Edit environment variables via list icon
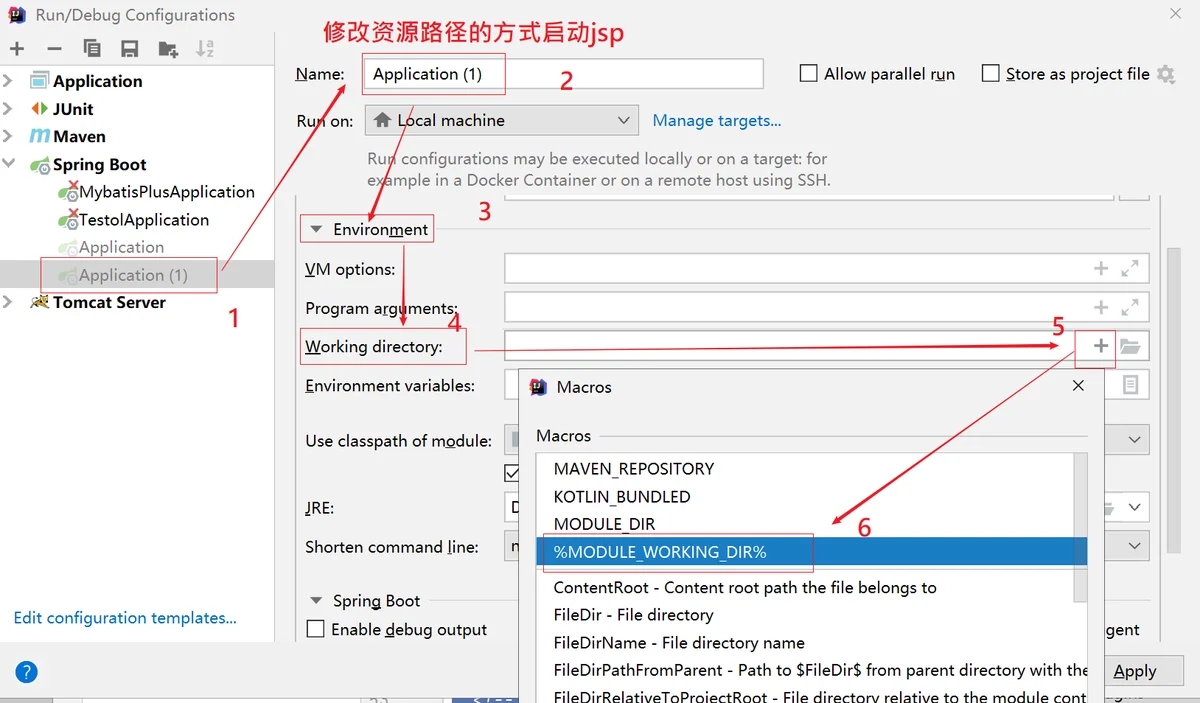The width and height of the screenshot is (1200, 703). click(1130, 385)
